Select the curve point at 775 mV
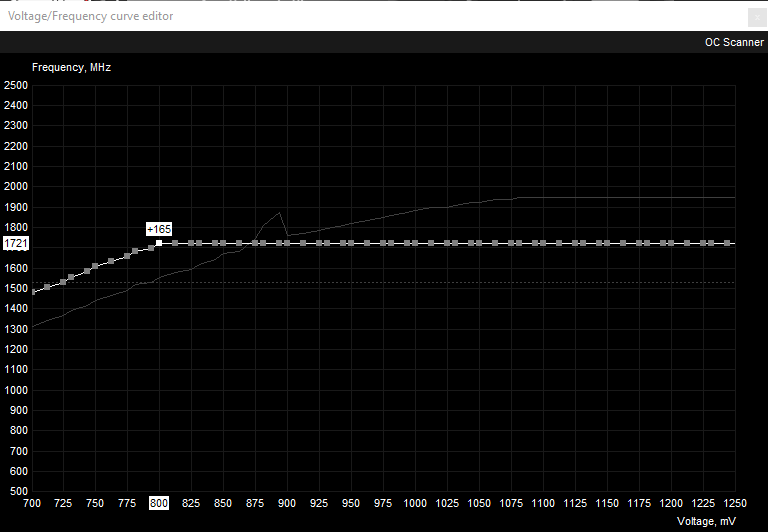The width and height of the screenshot is (768, 532). coord(127,256)
